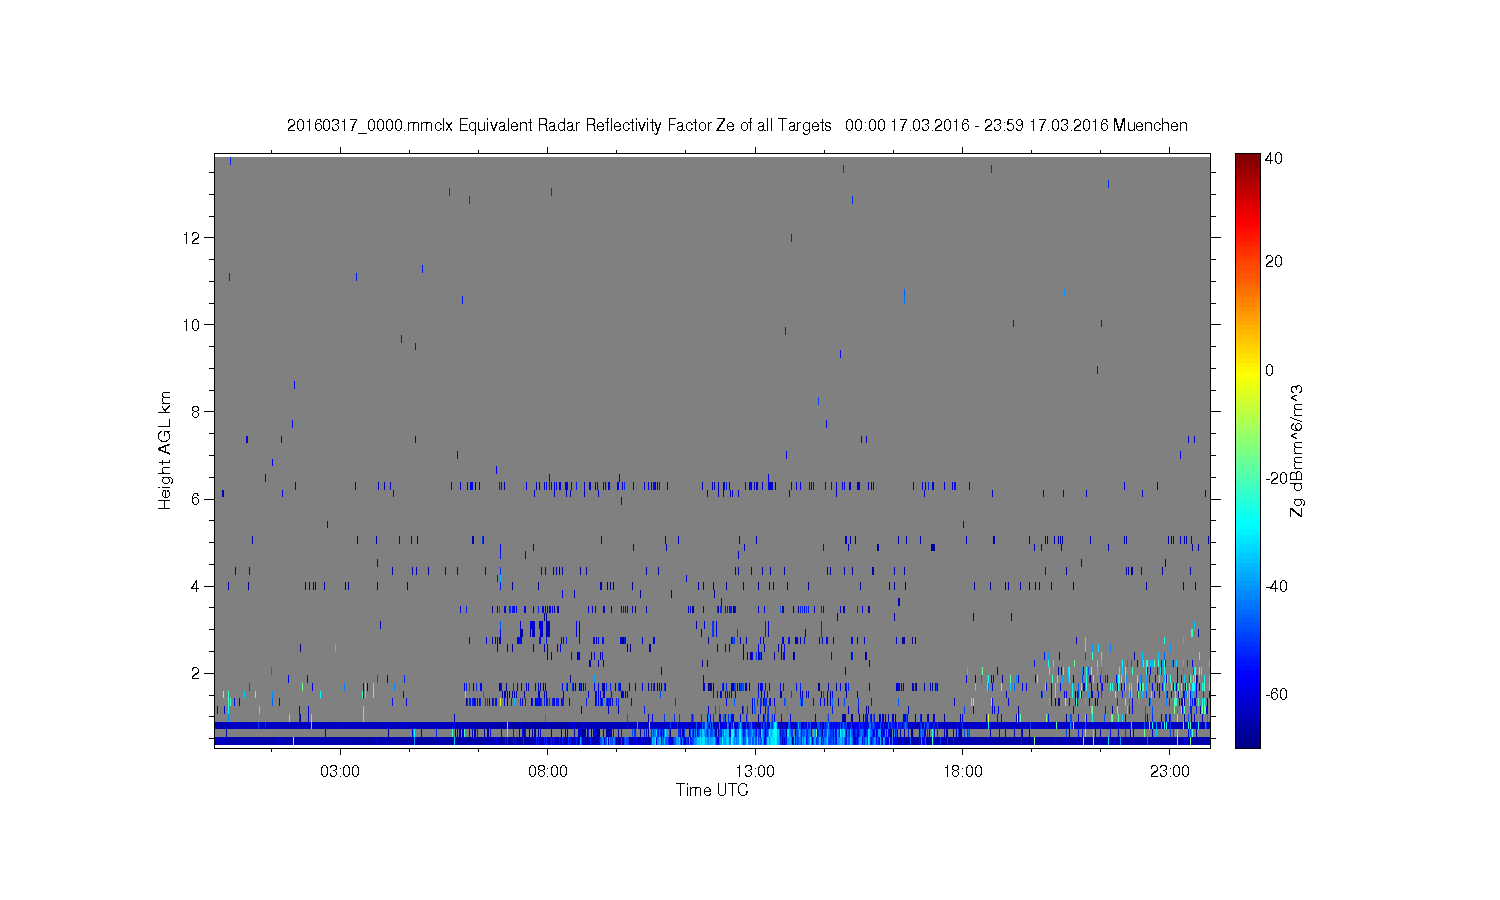Click the colorbar value 0

tap(1270, 370)
